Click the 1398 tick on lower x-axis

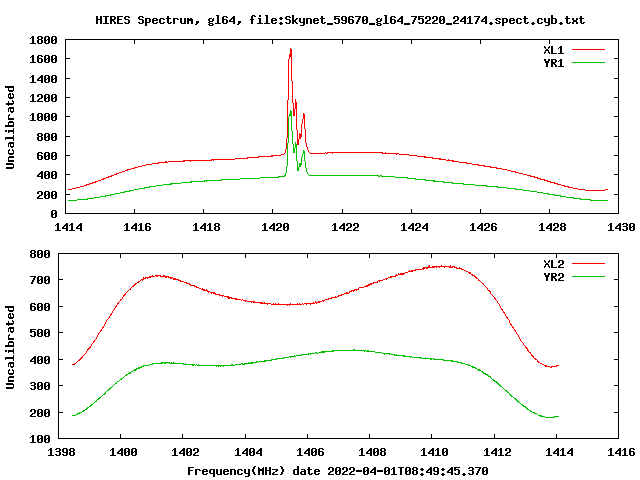point(61,452)
